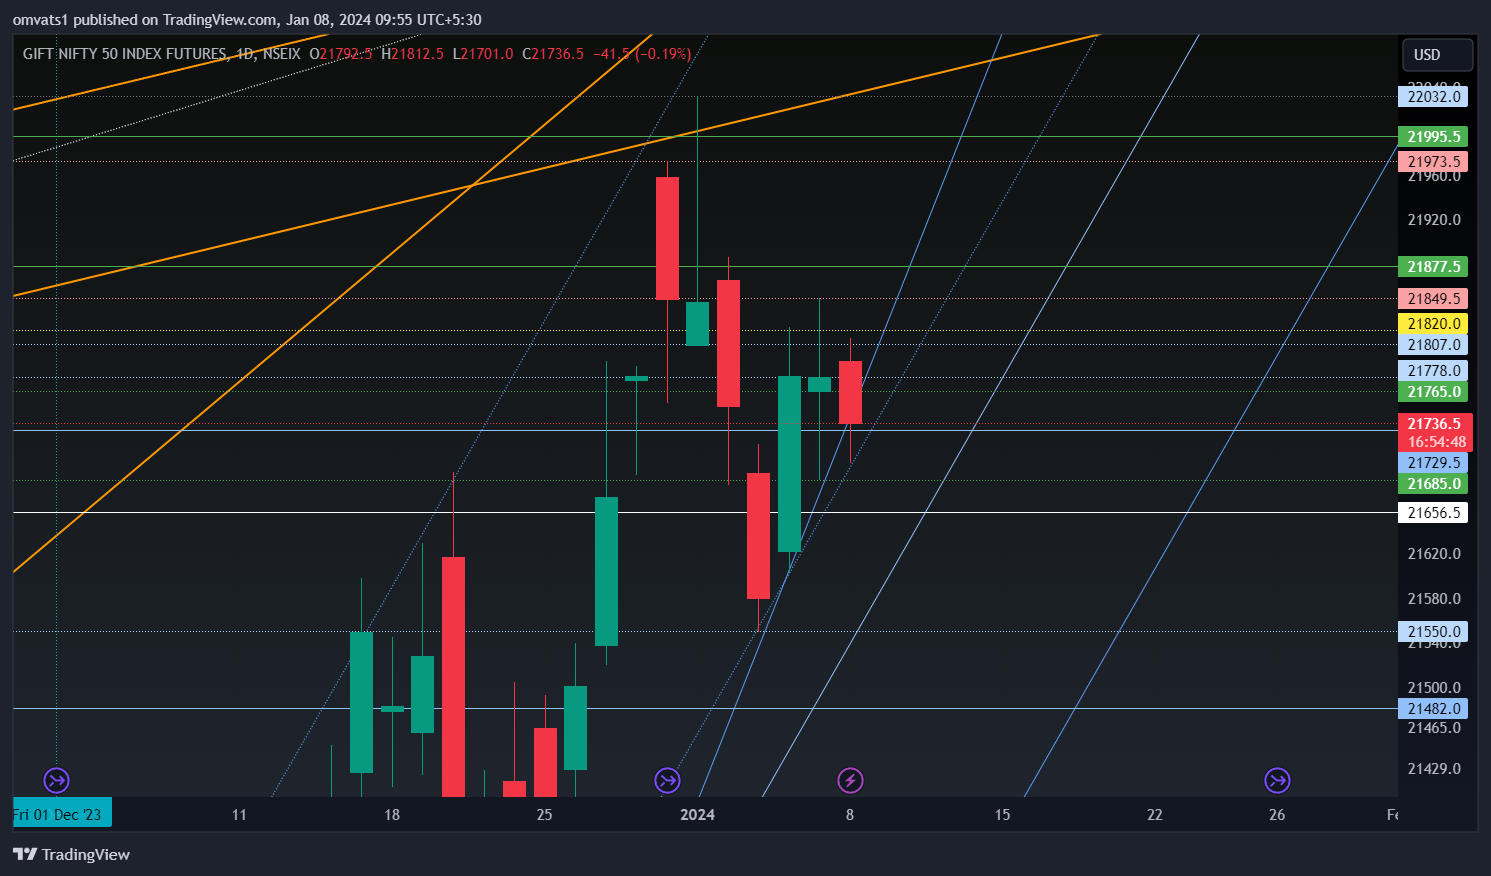Select the pink 21973.5 price label
The image size is (1491, 876).
(x=1433, y=162)
